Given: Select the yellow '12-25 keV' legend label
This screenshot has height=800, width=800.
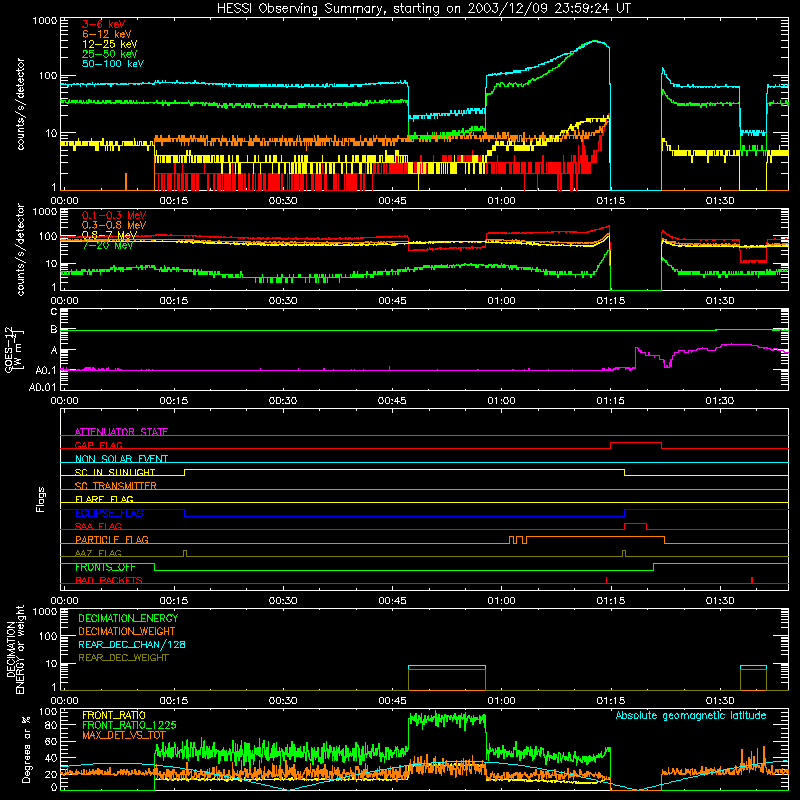Looking at the screenshot, I should [110, 44].
